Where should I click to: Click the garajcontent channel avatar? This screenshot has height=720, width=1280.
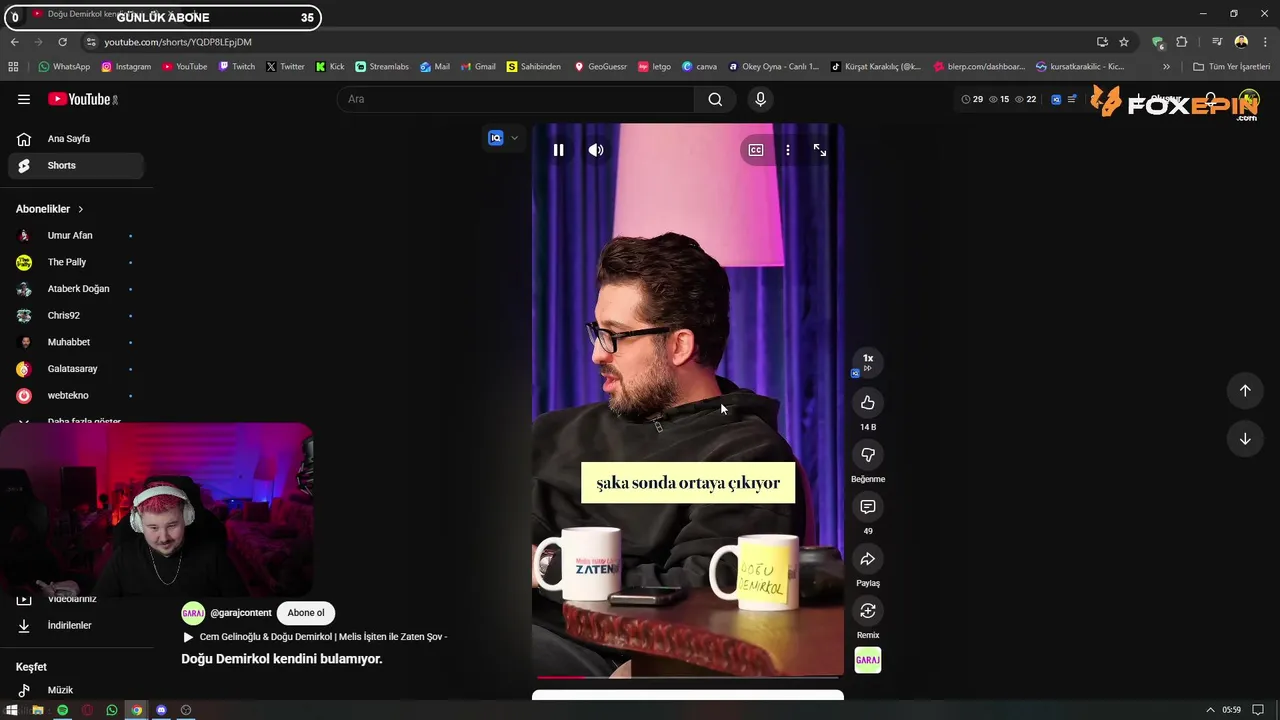click(193, 613)
